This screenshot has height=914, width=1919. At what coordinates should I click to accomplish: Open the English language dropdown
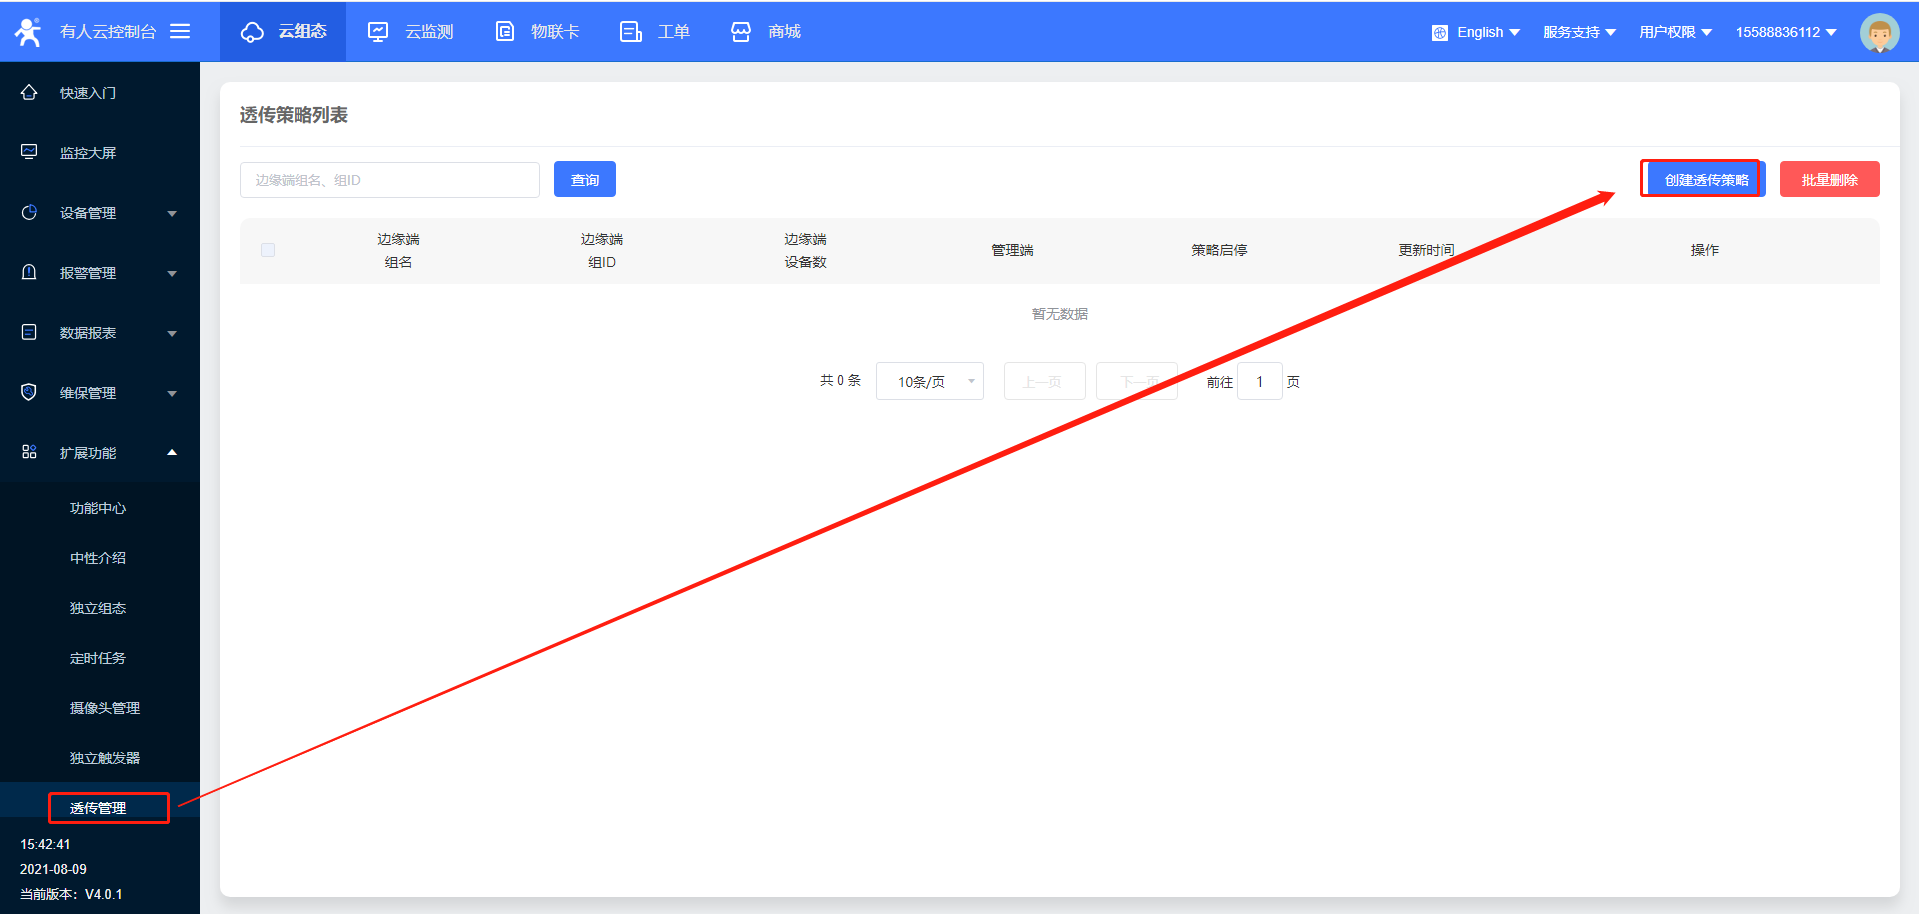click(1477, 32)
